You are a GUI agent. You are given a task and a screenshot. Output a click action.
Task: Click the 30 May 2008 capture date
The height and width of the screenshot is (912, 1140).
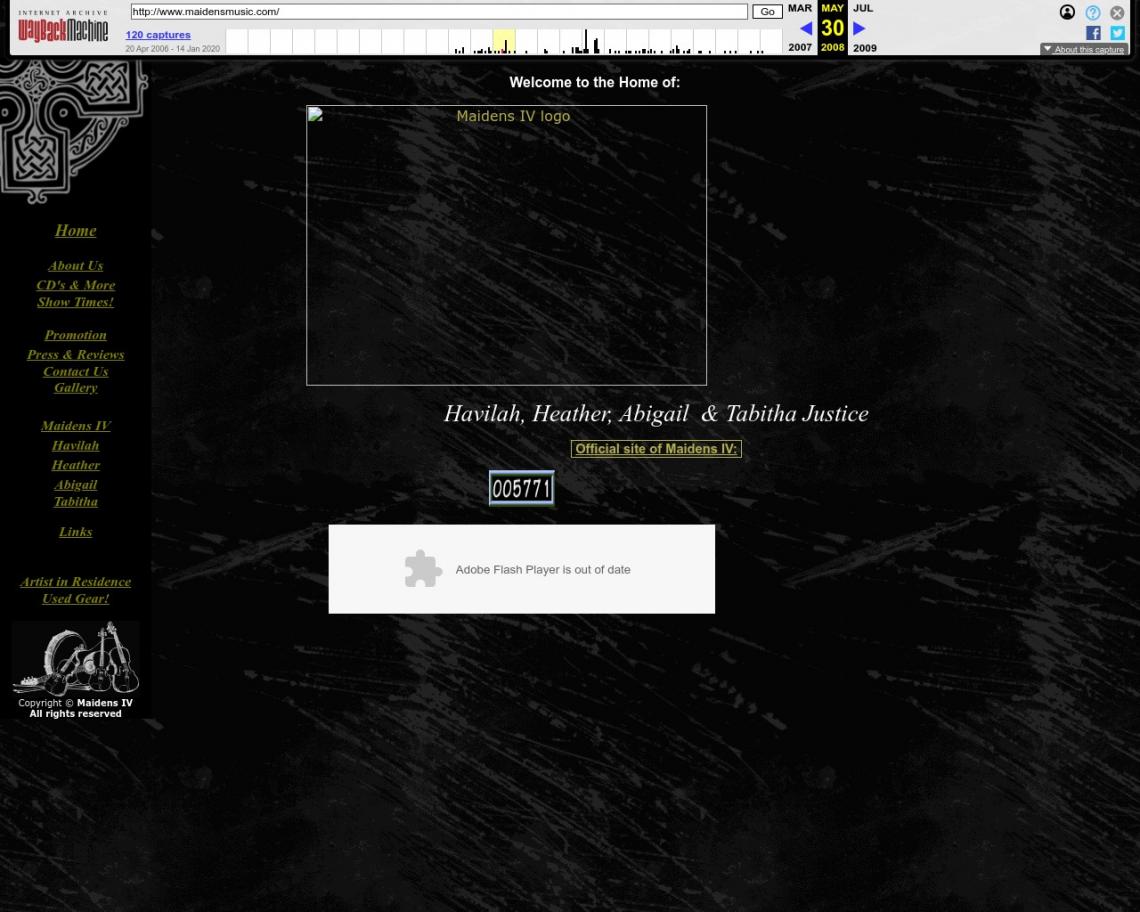pyautogui.click(x=832, y=28)
